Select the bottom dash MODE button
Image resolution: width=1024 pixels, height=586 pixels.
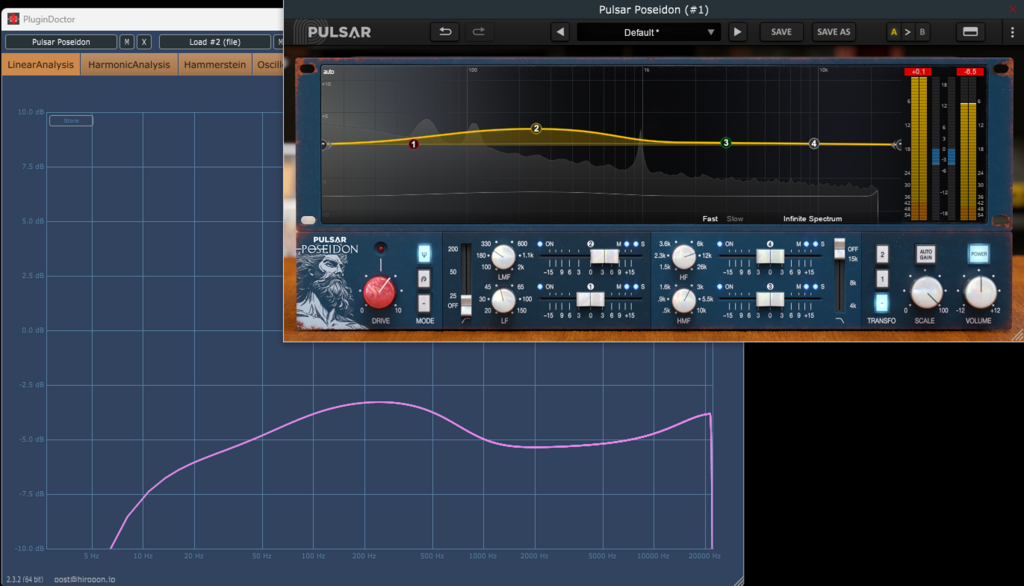pos(424,303)
